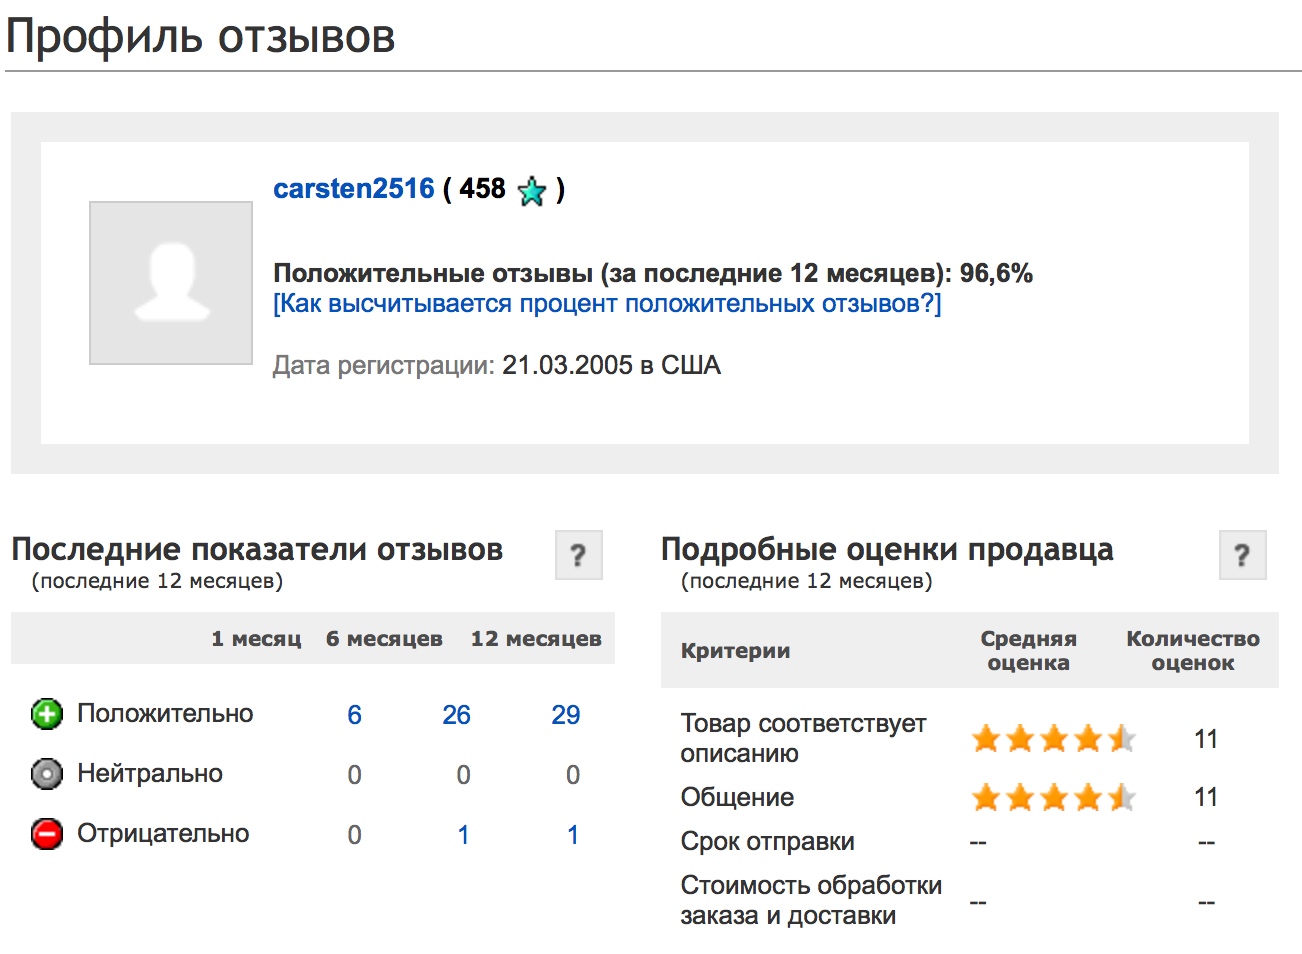Click the Положительно row label

click(x=165, y=714)
